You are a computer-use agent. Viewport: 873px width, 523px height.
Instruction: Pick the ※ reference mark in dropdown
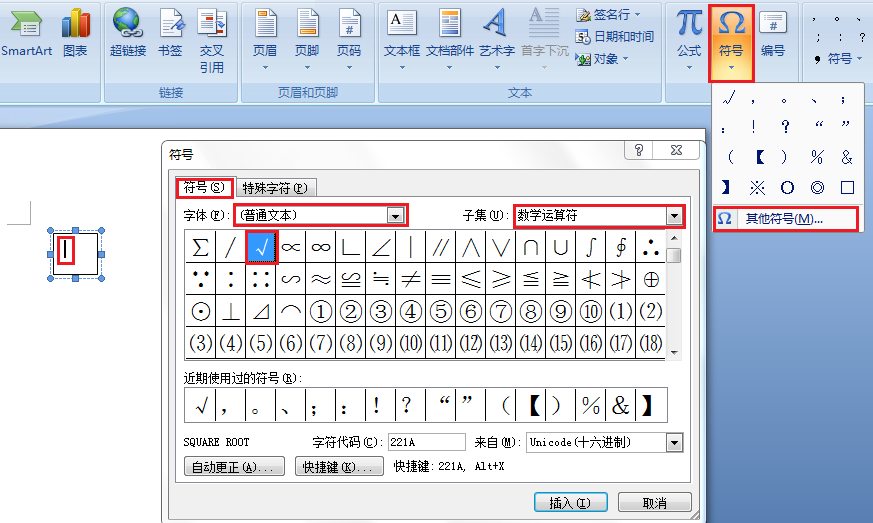pos(757,188)
